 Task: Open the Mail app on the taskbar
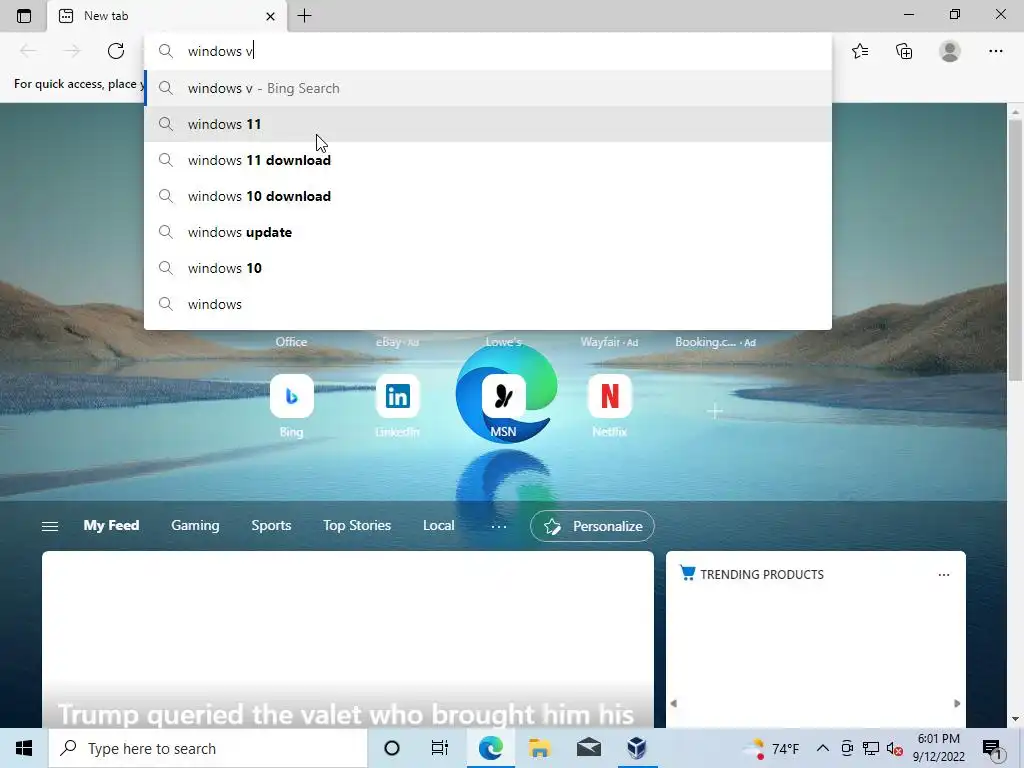tap(588, 748)
